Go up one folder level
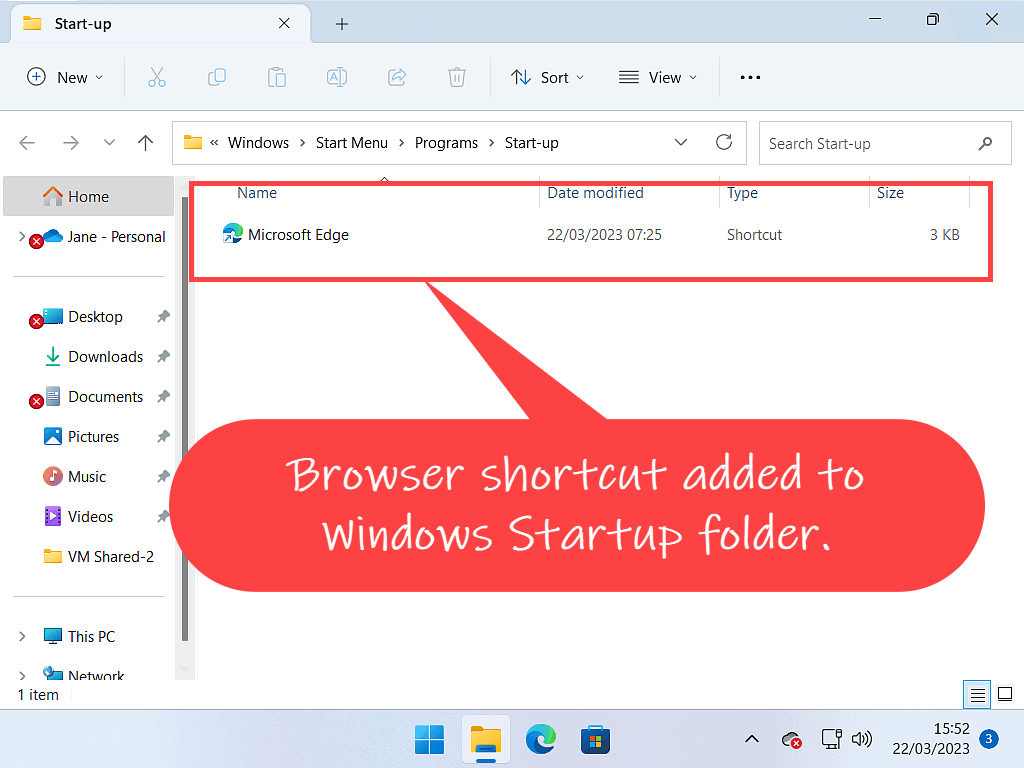 tap(145, 143)
